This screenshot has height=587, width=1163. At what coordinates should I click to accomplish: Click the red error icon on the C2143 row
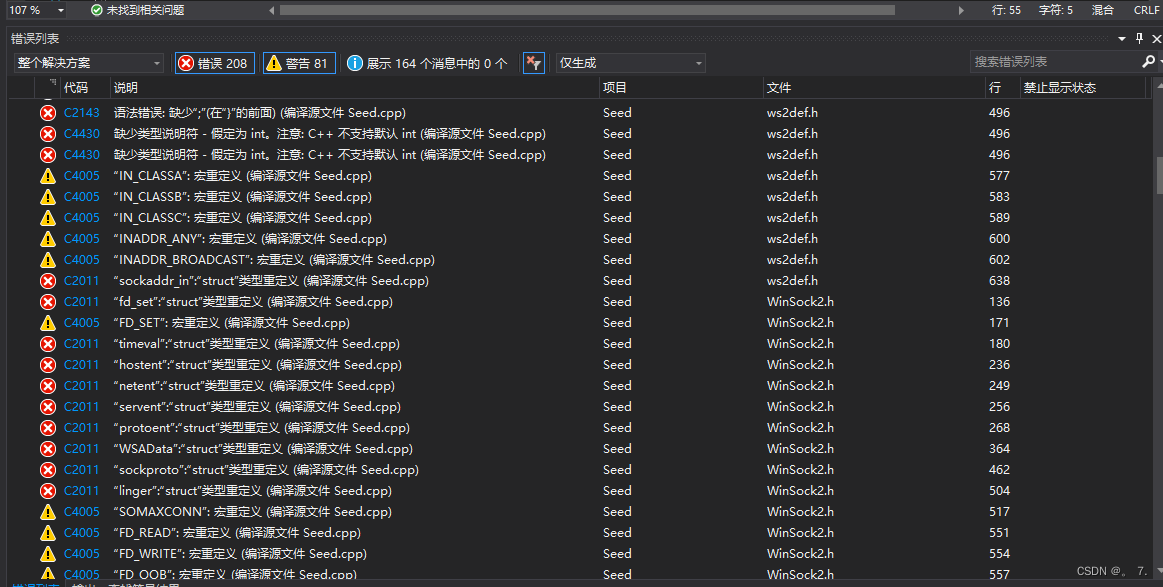(49, 112)
